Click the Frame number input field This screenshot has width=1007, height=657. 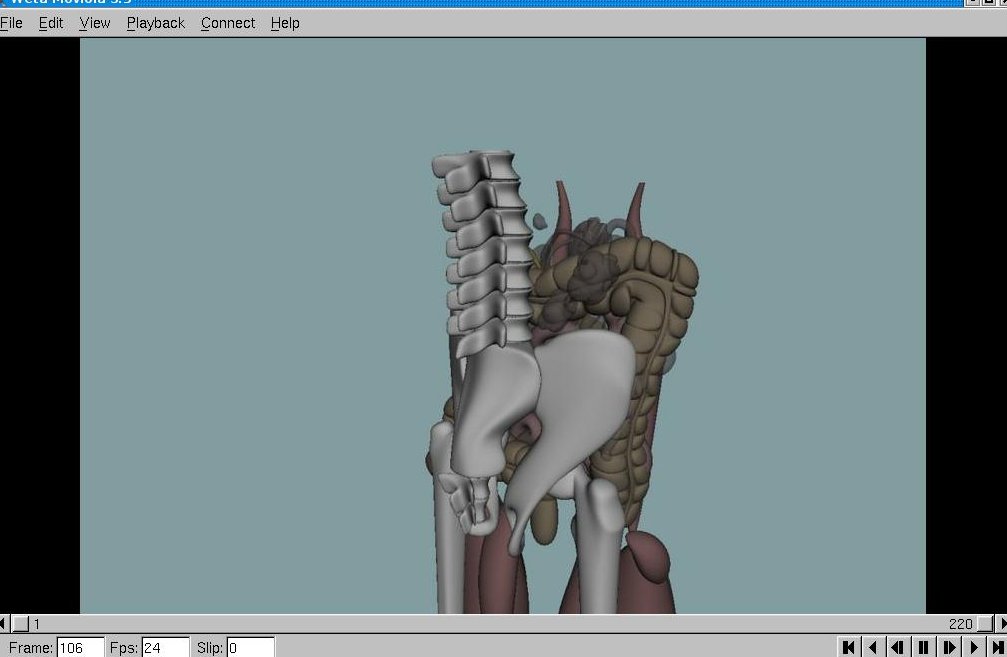point(80,648)
